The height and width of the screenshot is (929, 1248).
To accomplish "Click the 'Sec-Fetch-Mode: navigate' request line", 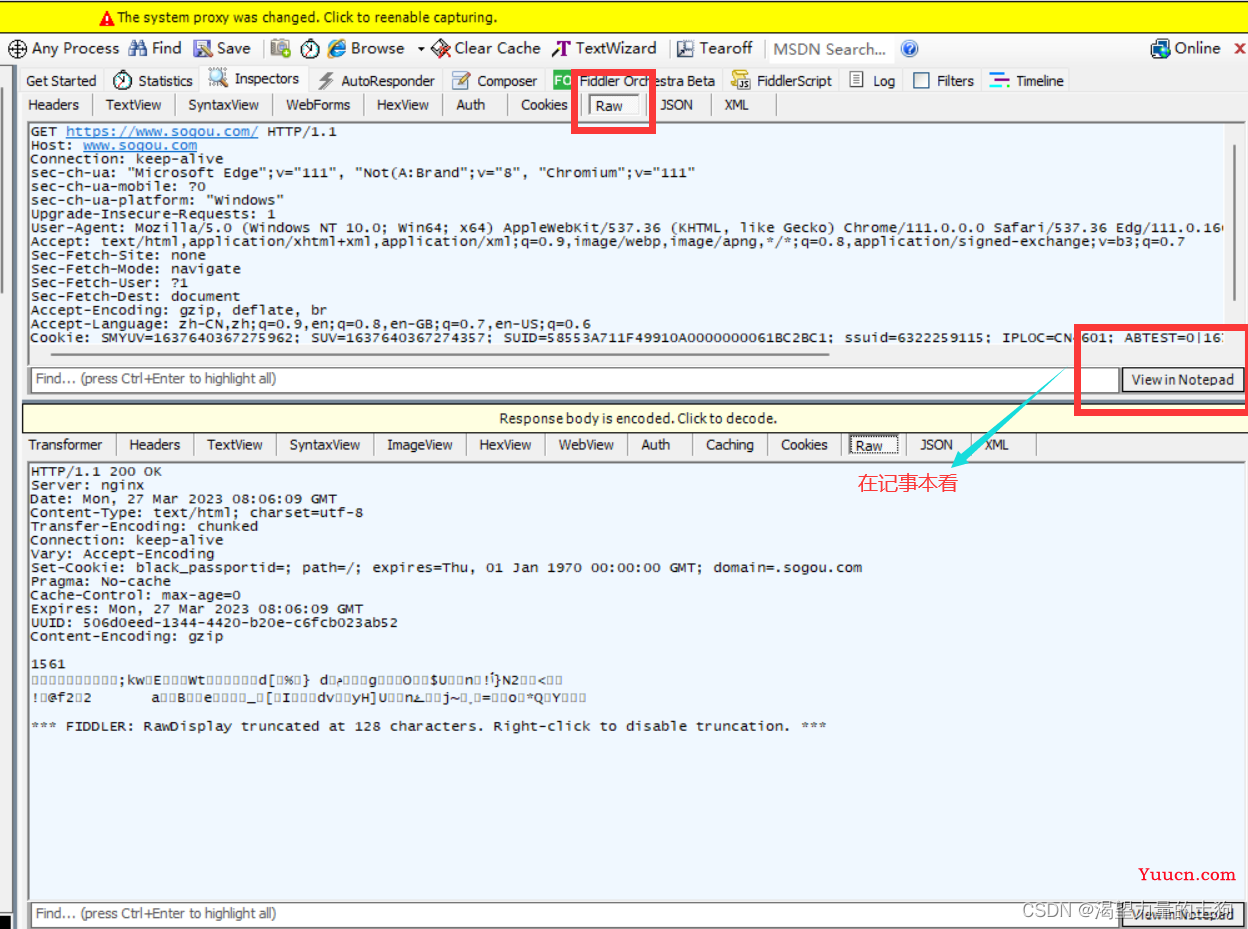I will (x=136, y=269).
